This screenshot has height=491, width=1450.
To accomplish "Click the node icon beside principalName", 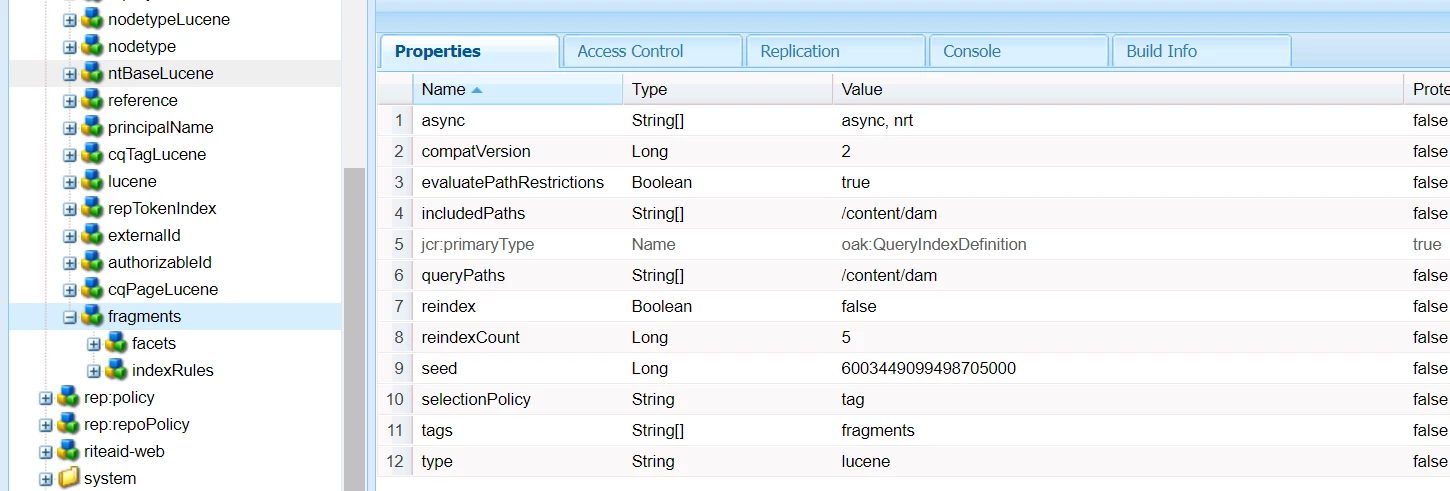I will click(92, 127).
